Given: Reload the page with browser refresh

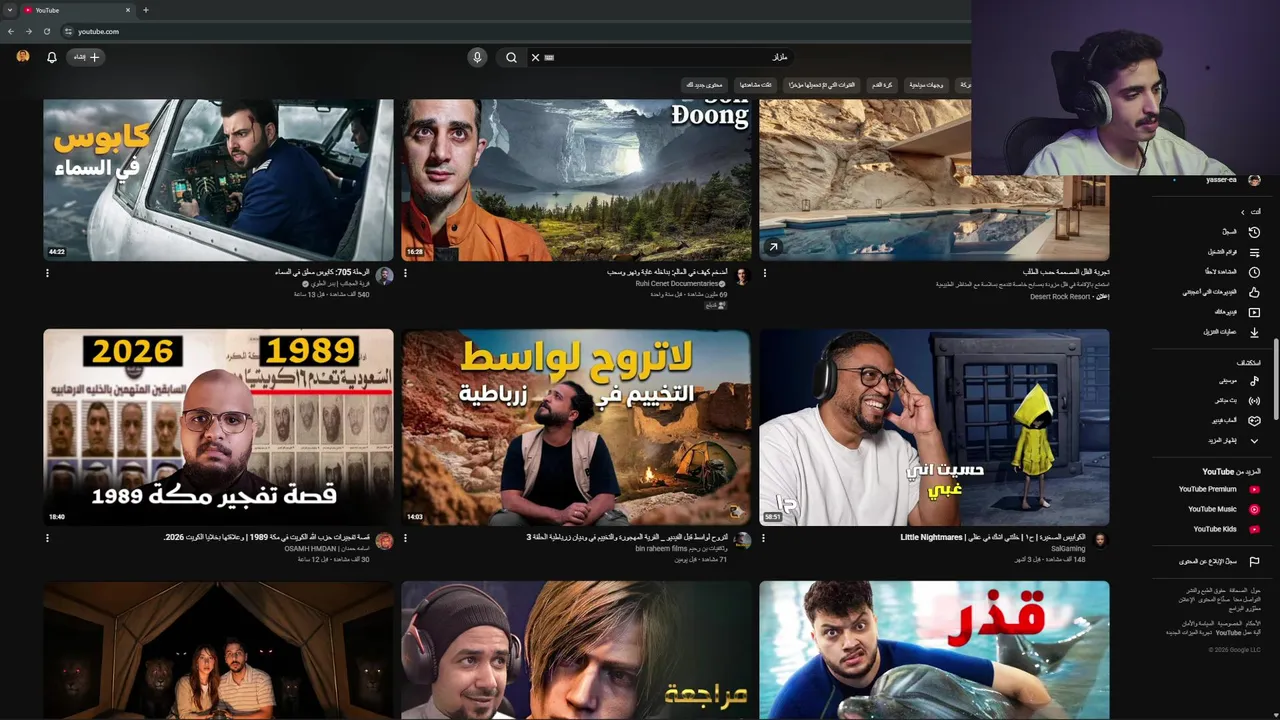Looking at the screenshot, I should (x=46, y=31).
